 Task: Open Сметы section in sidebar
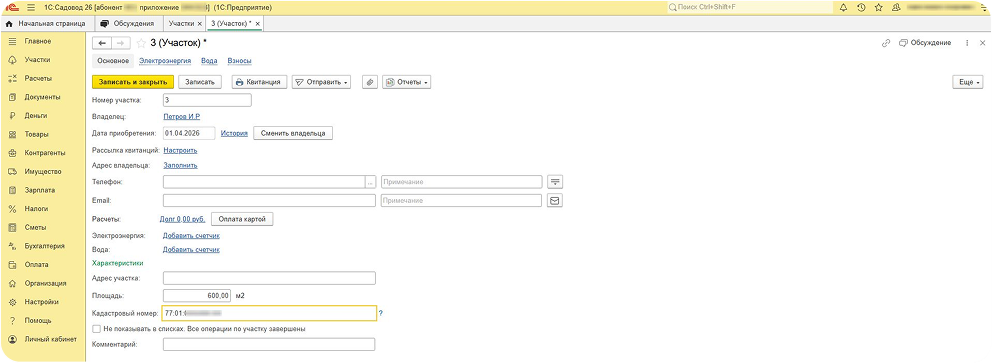pyautogui.click(x=36, y=227)
